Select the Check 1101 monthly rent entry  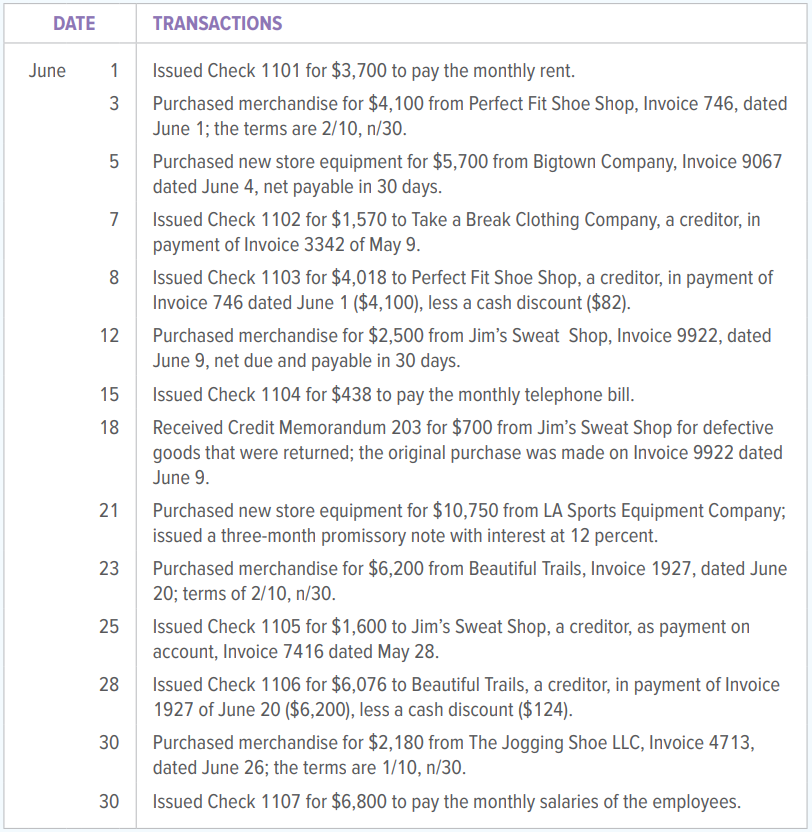click(x=363, y=71)
